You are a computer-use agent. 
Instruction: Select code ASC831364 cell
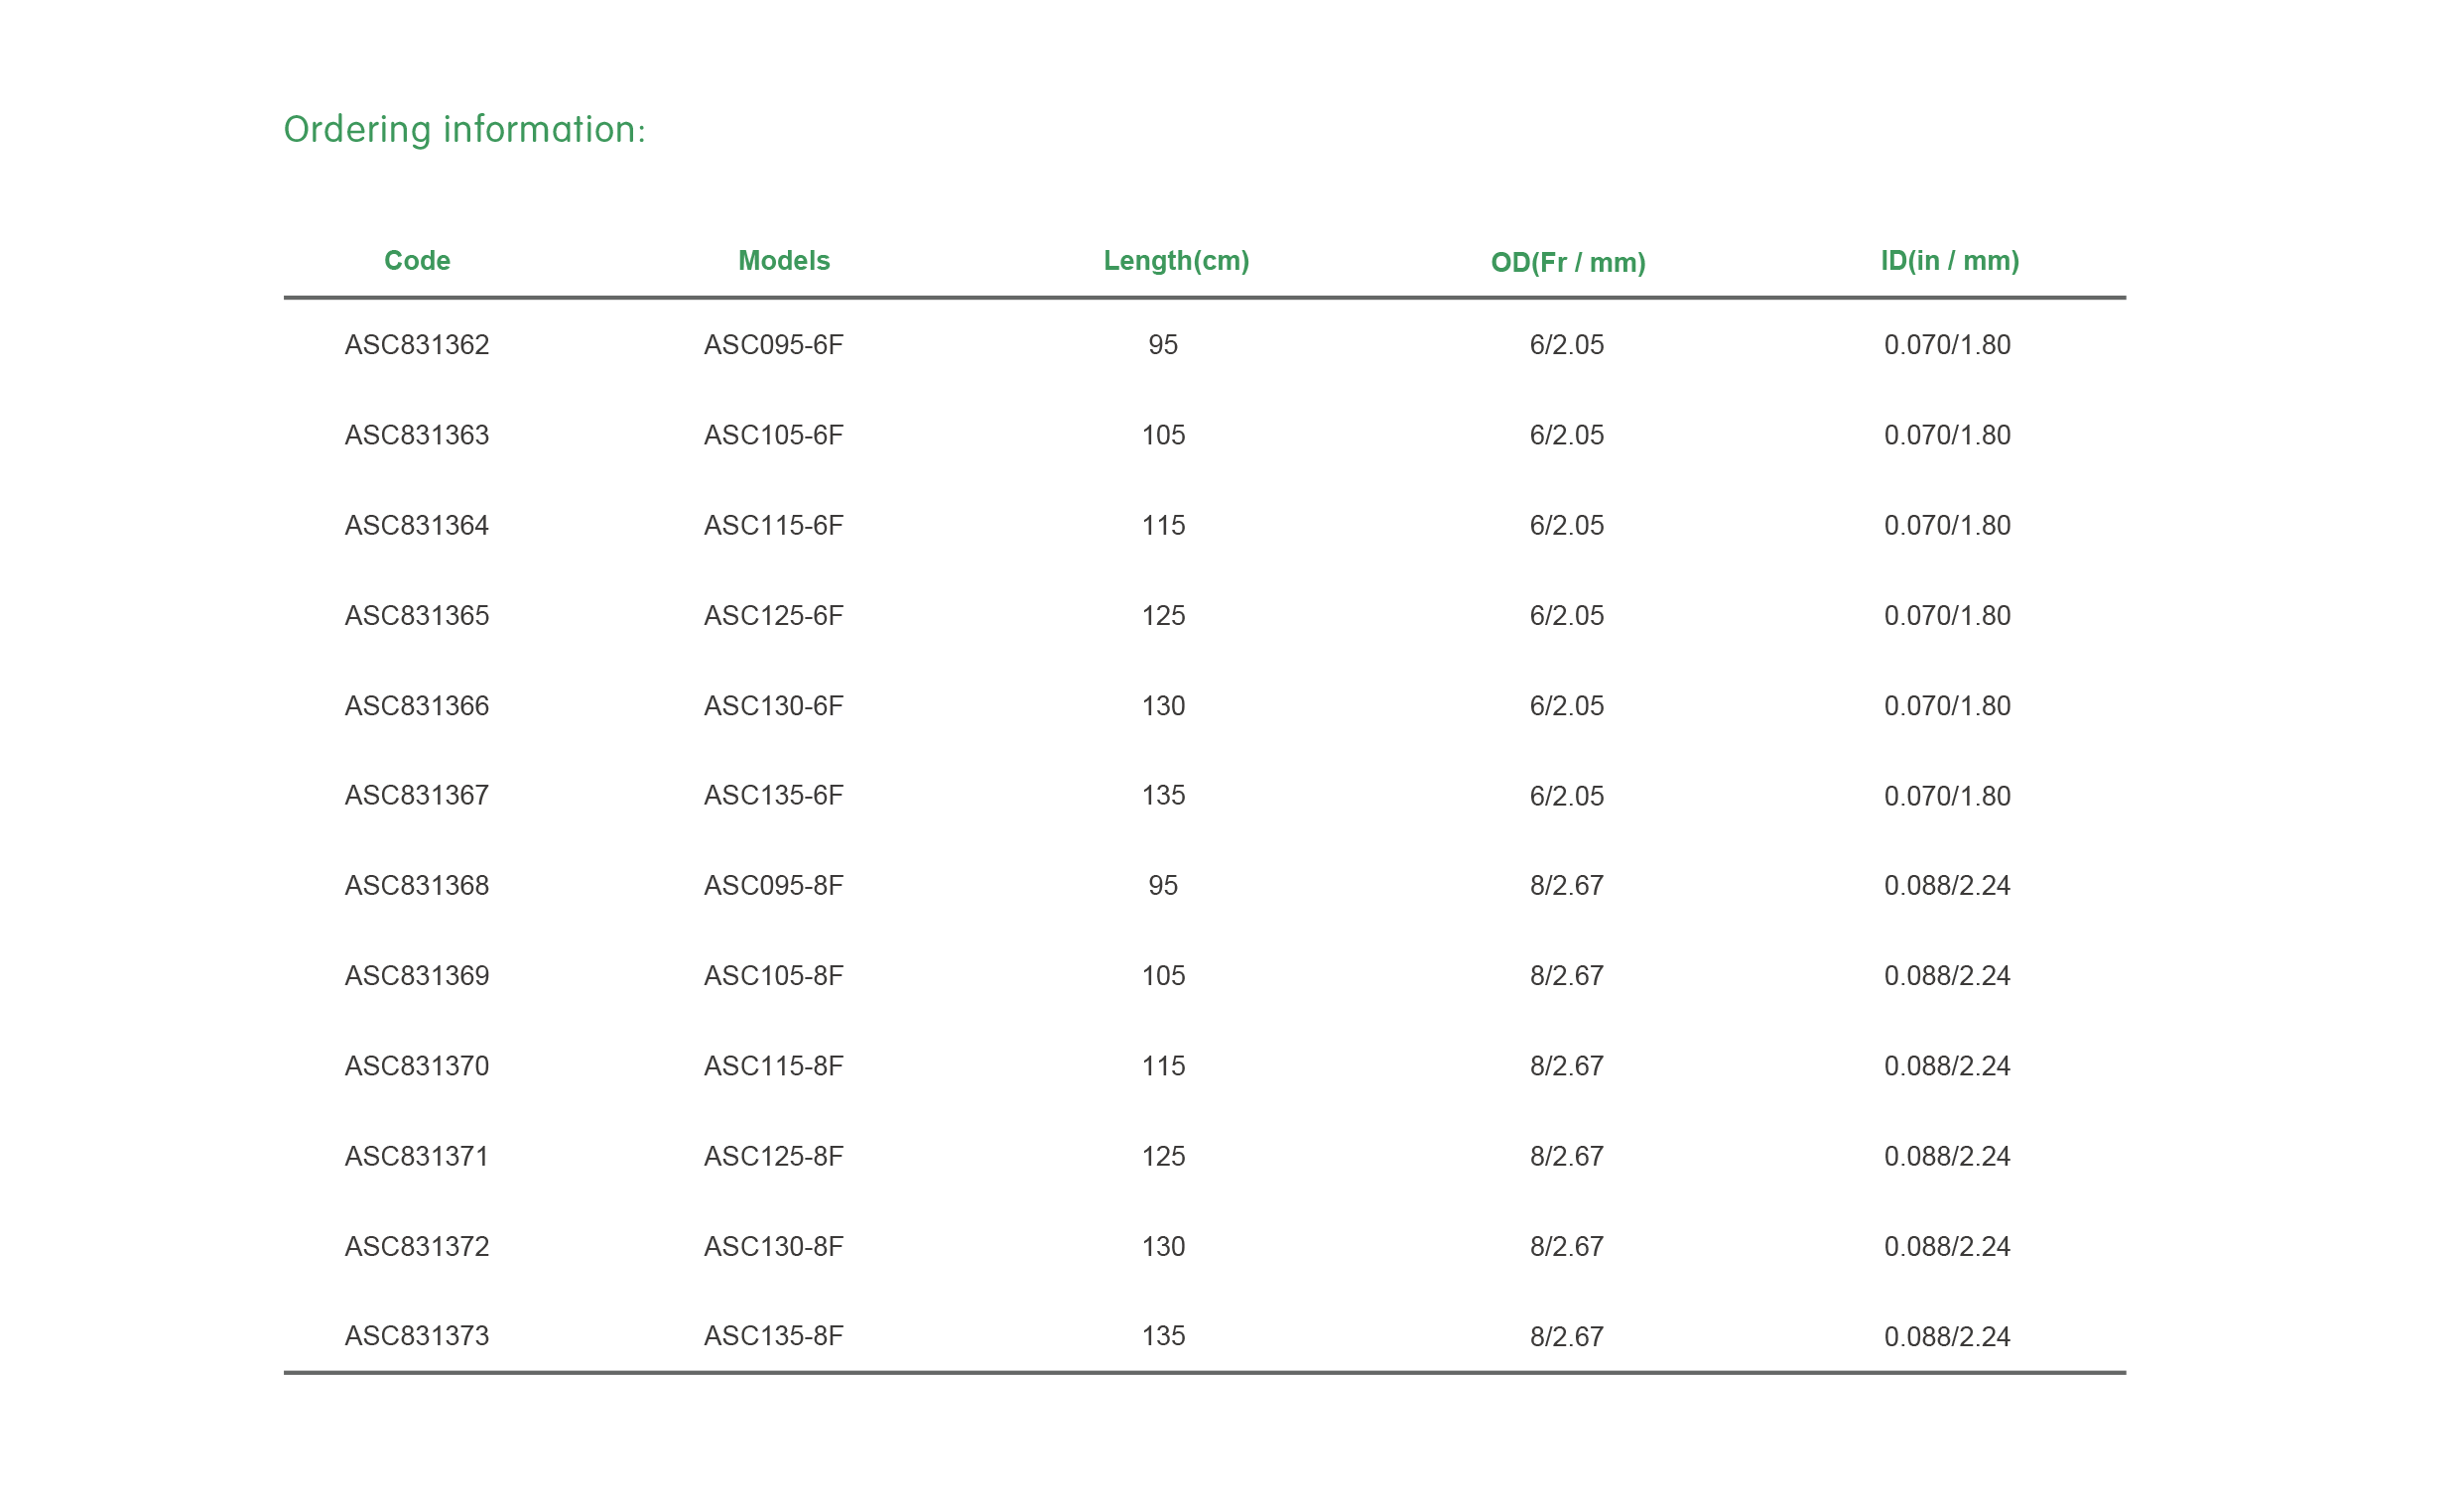(417, 525)
